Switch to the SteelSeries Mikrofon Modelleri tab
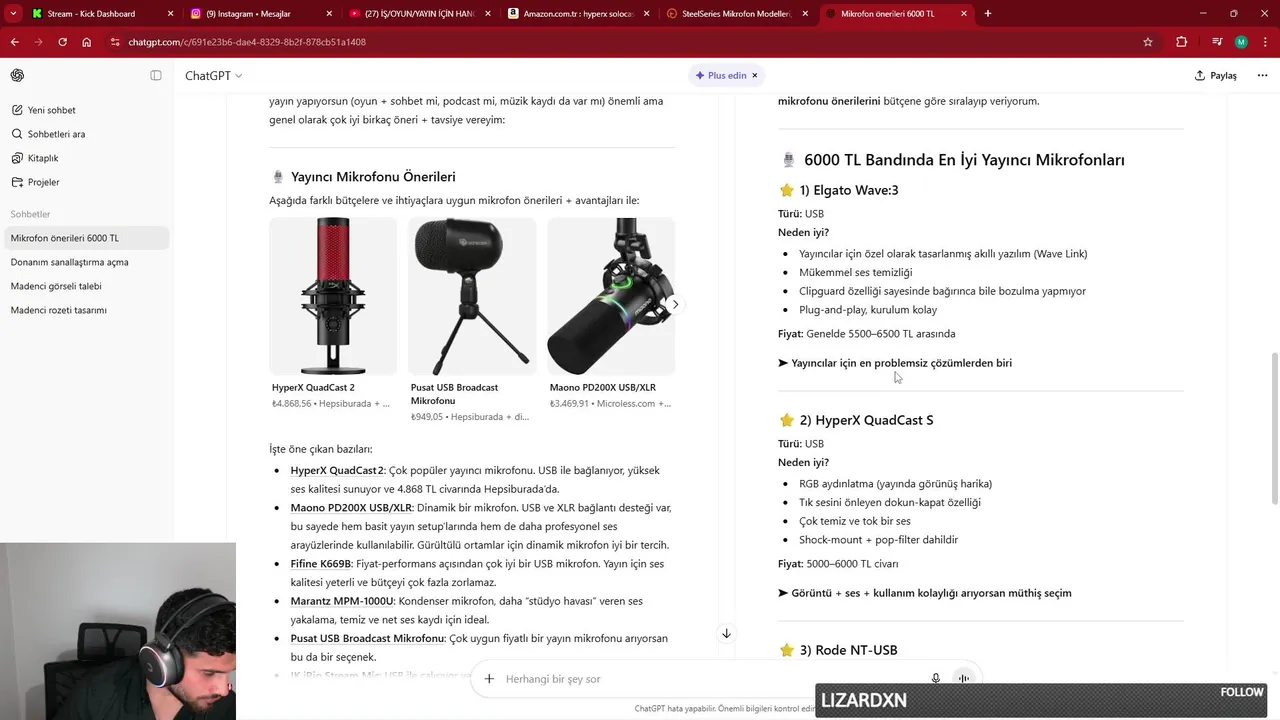Screen dimensions: 1280x720 click(738, 14)
